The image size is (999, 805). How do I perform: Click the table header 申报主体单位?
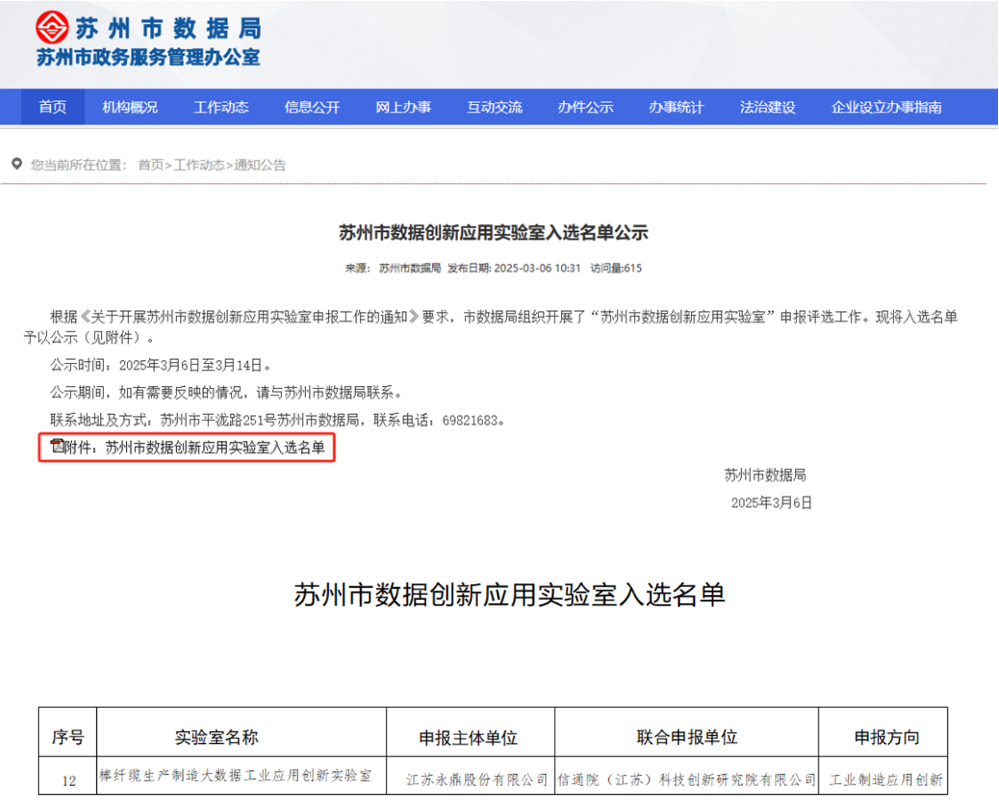click(468, 737)
